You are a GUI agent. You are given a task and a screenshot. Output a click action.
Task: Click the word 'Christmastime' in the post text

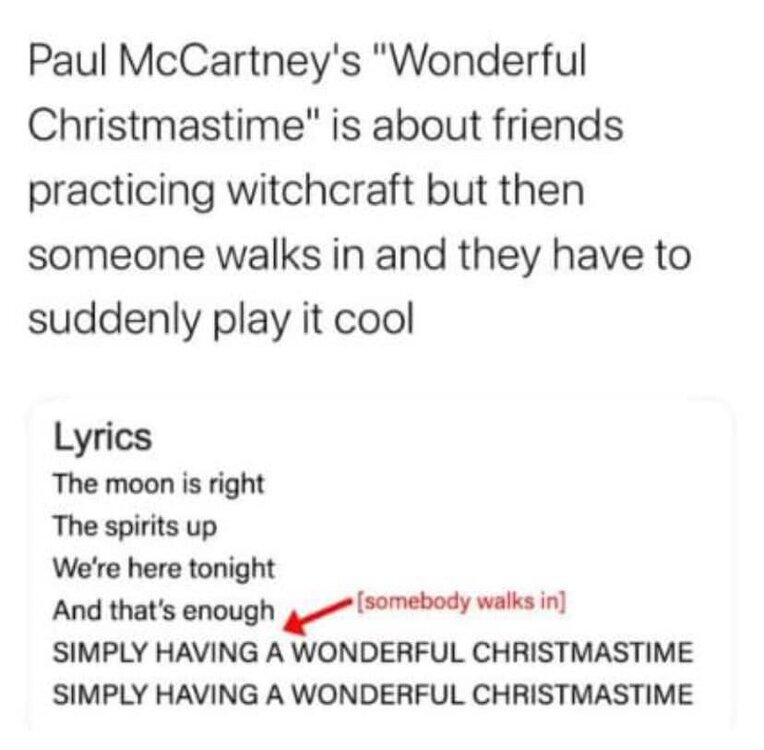point(166,125)
